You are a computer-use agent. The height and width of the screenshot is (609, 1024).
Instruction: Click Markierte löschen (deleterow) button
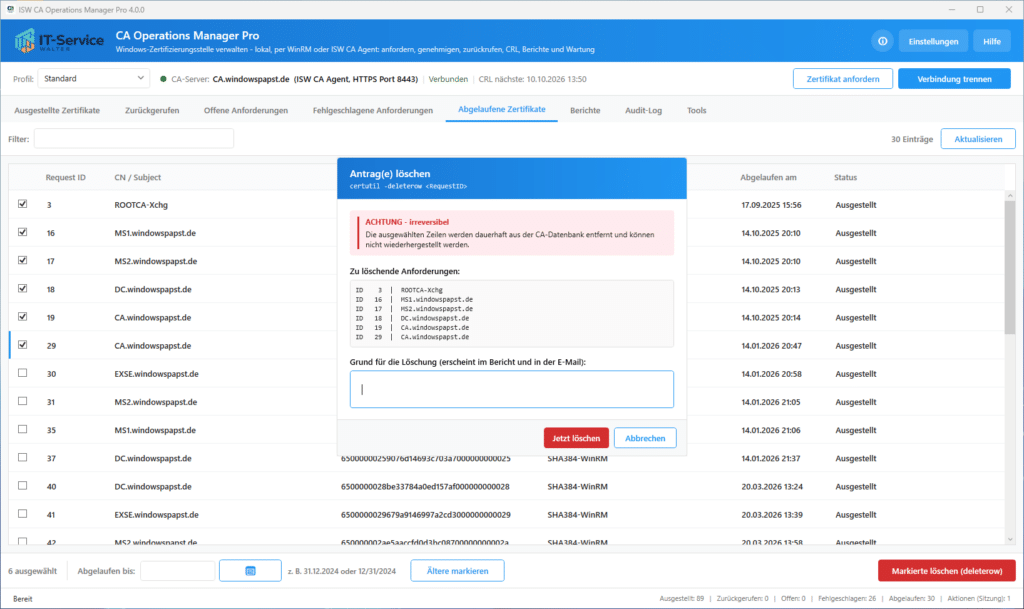pyautogui.click(x=947, y=570)
